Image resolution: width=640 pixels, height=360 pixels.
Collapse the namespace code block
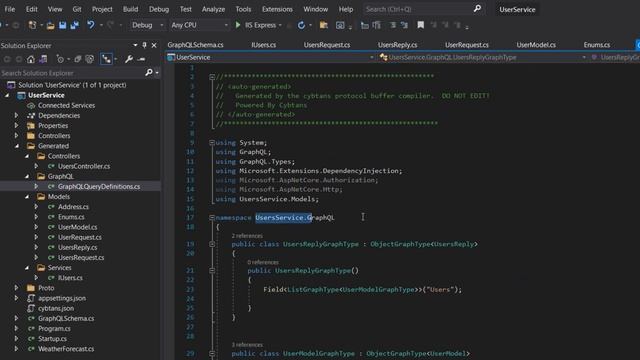click(x=212, y=218)
